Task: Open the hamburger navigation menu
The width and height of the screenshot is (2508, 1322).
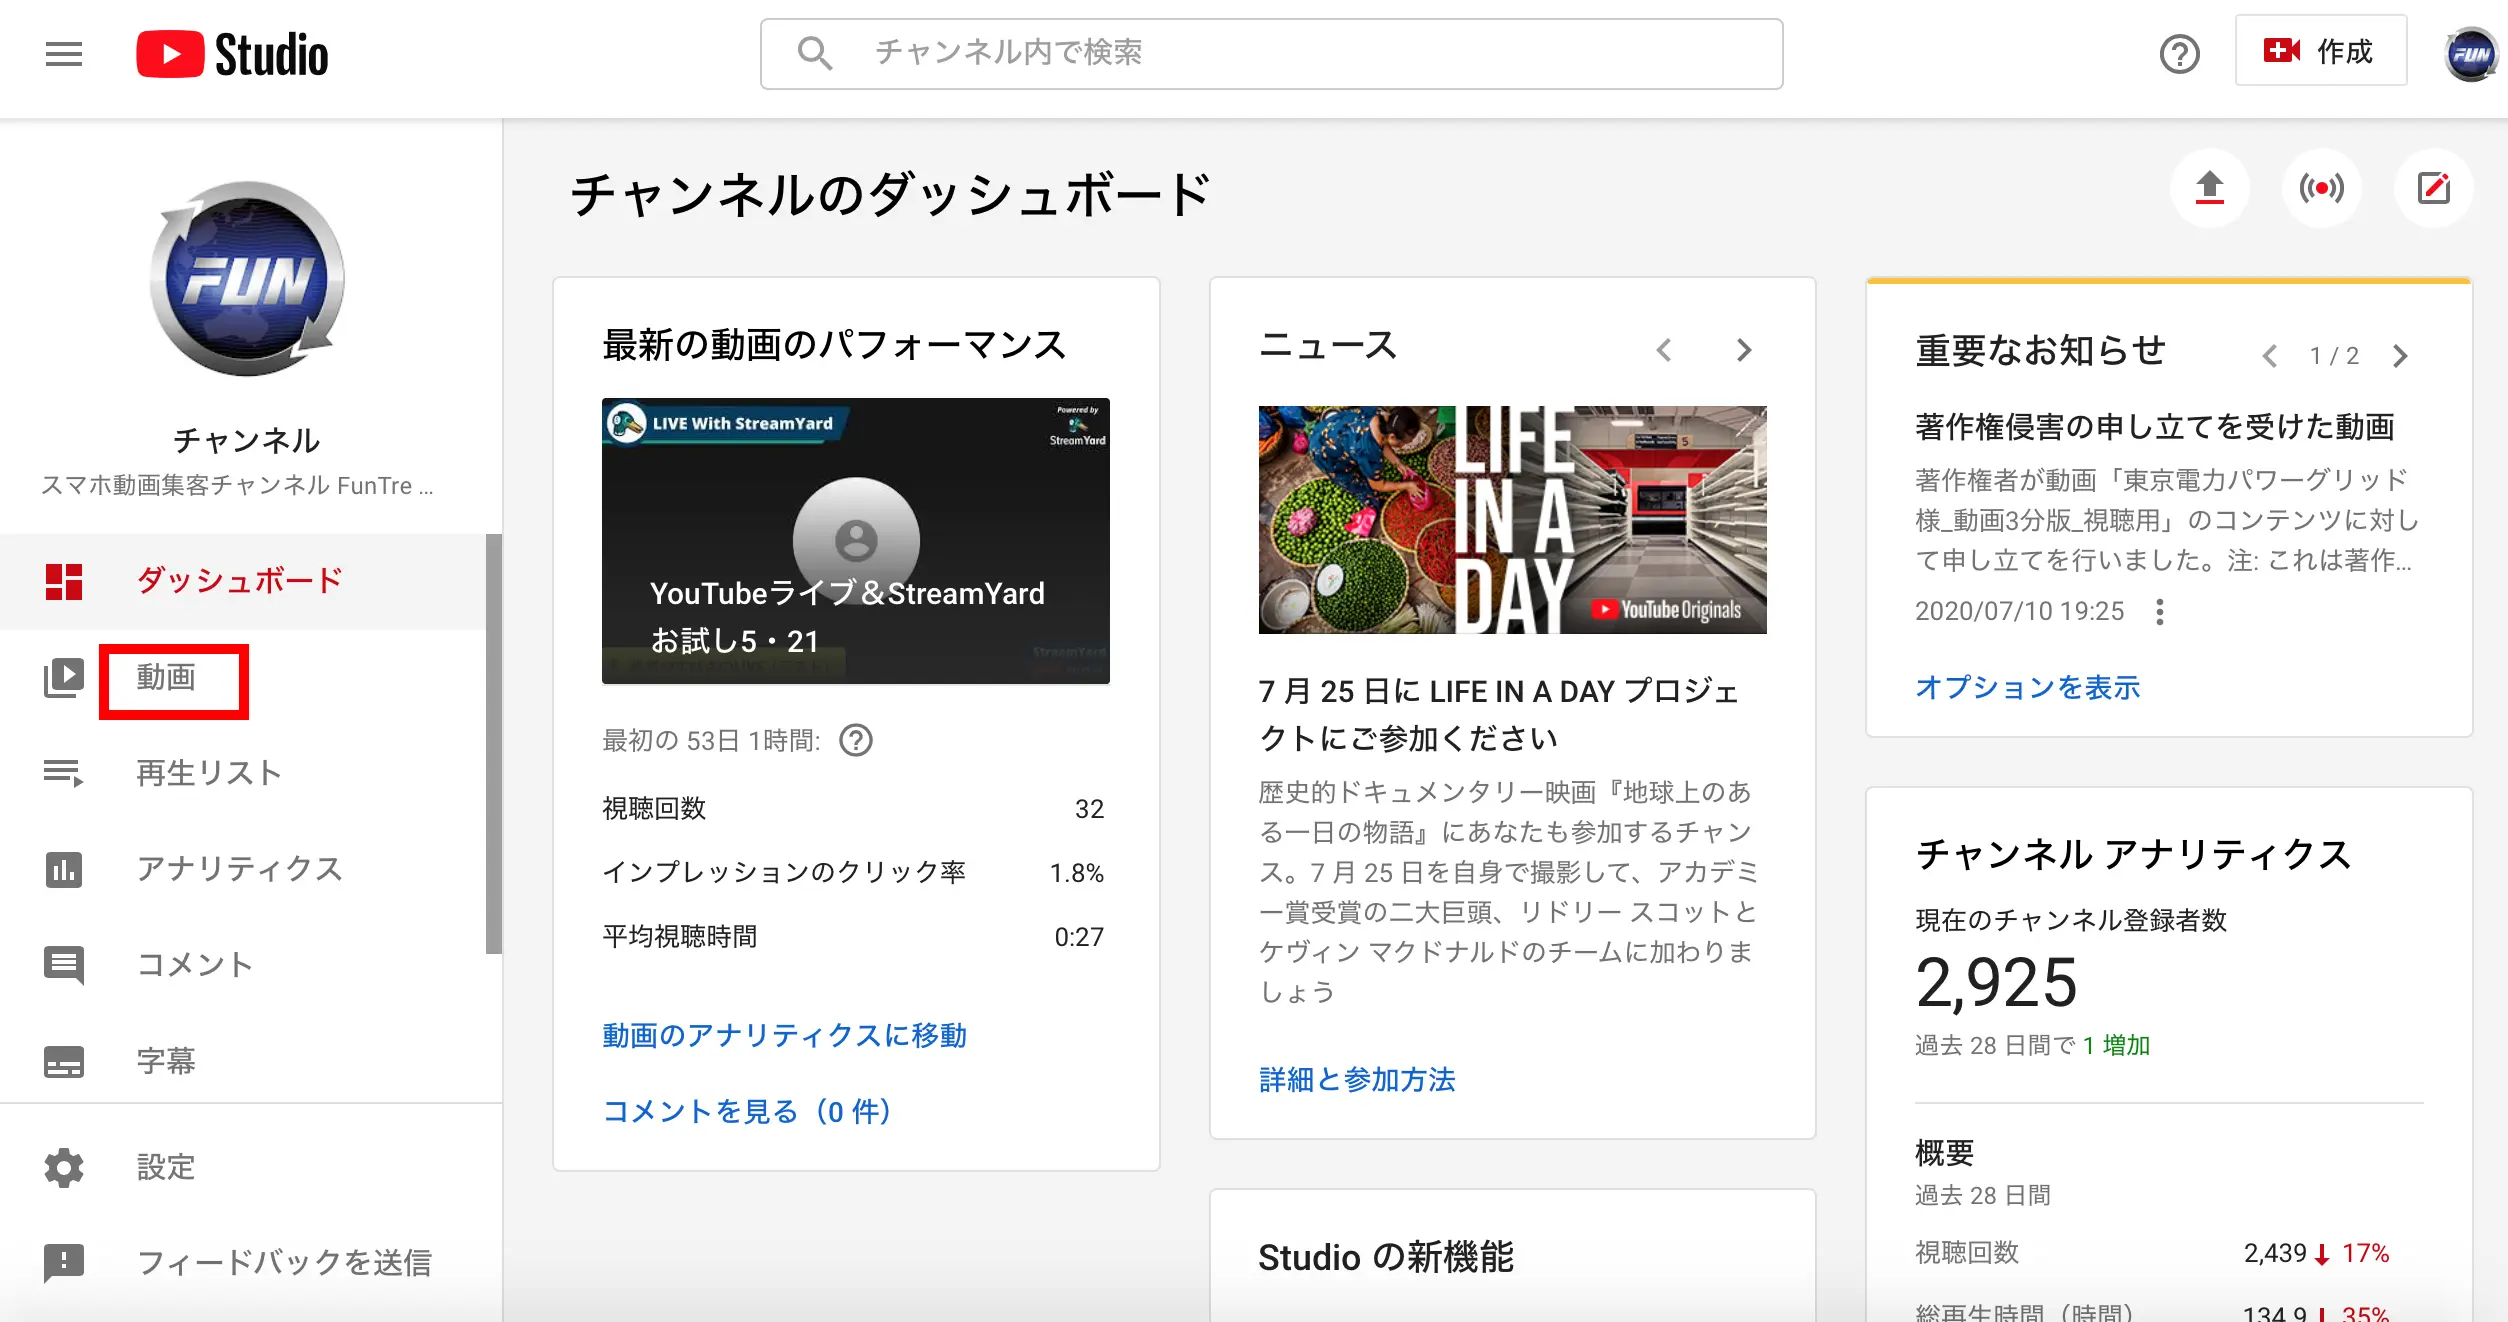Action: click(63, 53)
